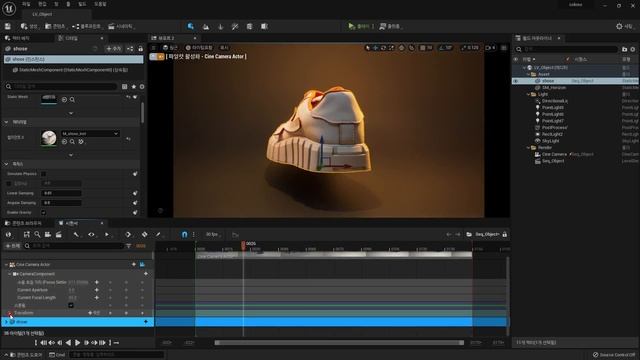Open the Platforms menu icon
Viewport: 640px width, 360px height.
click(x=382, y=26)
